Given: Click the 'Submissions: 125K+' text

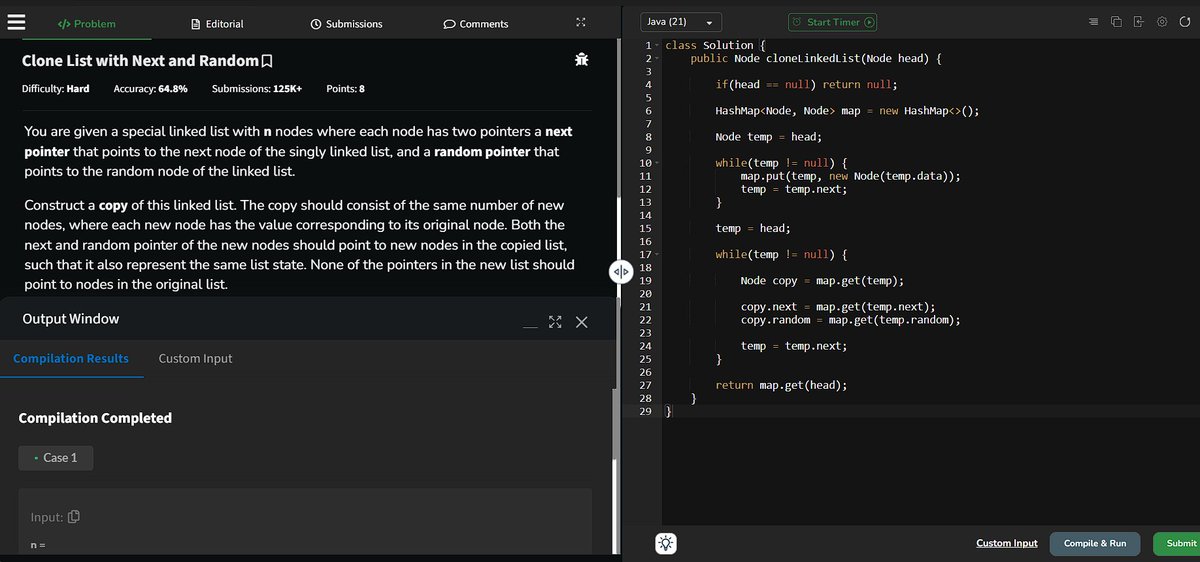Looking at the screenshot, I should 257,89.
